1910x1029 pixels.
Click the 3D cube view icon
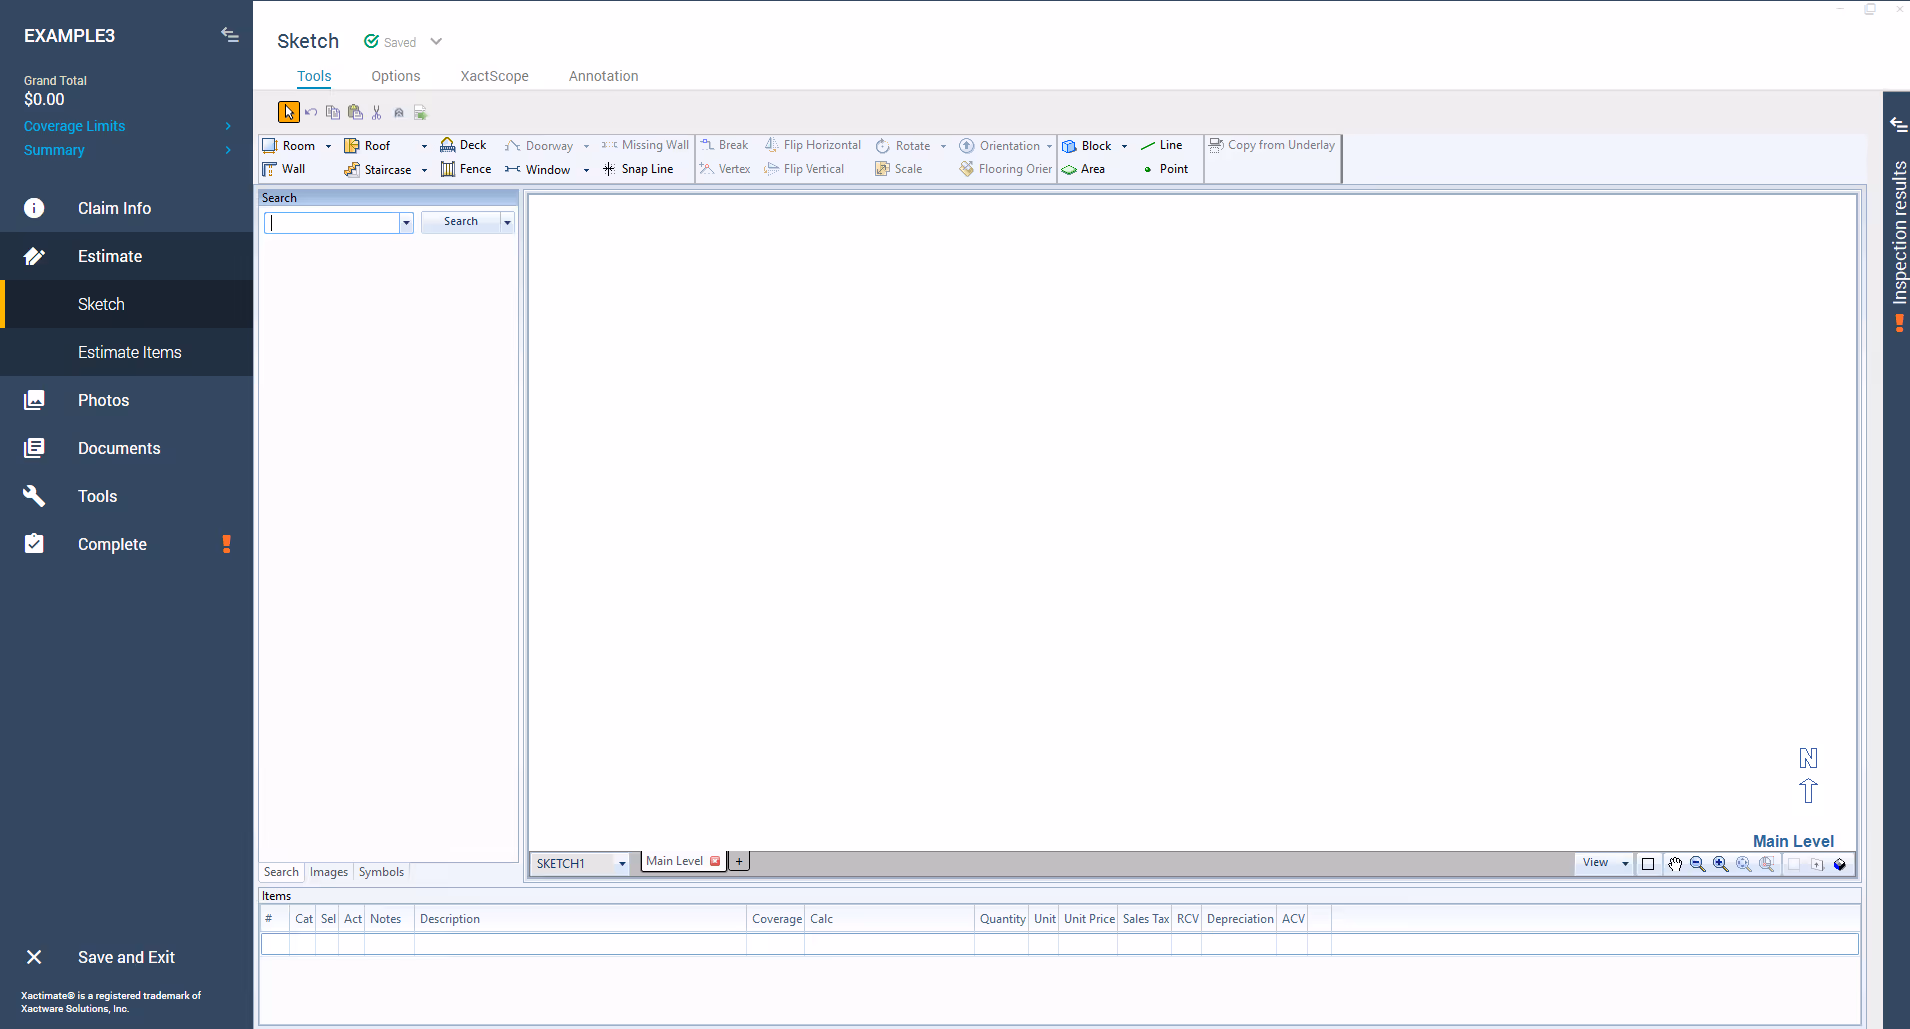coord(1840,864)
